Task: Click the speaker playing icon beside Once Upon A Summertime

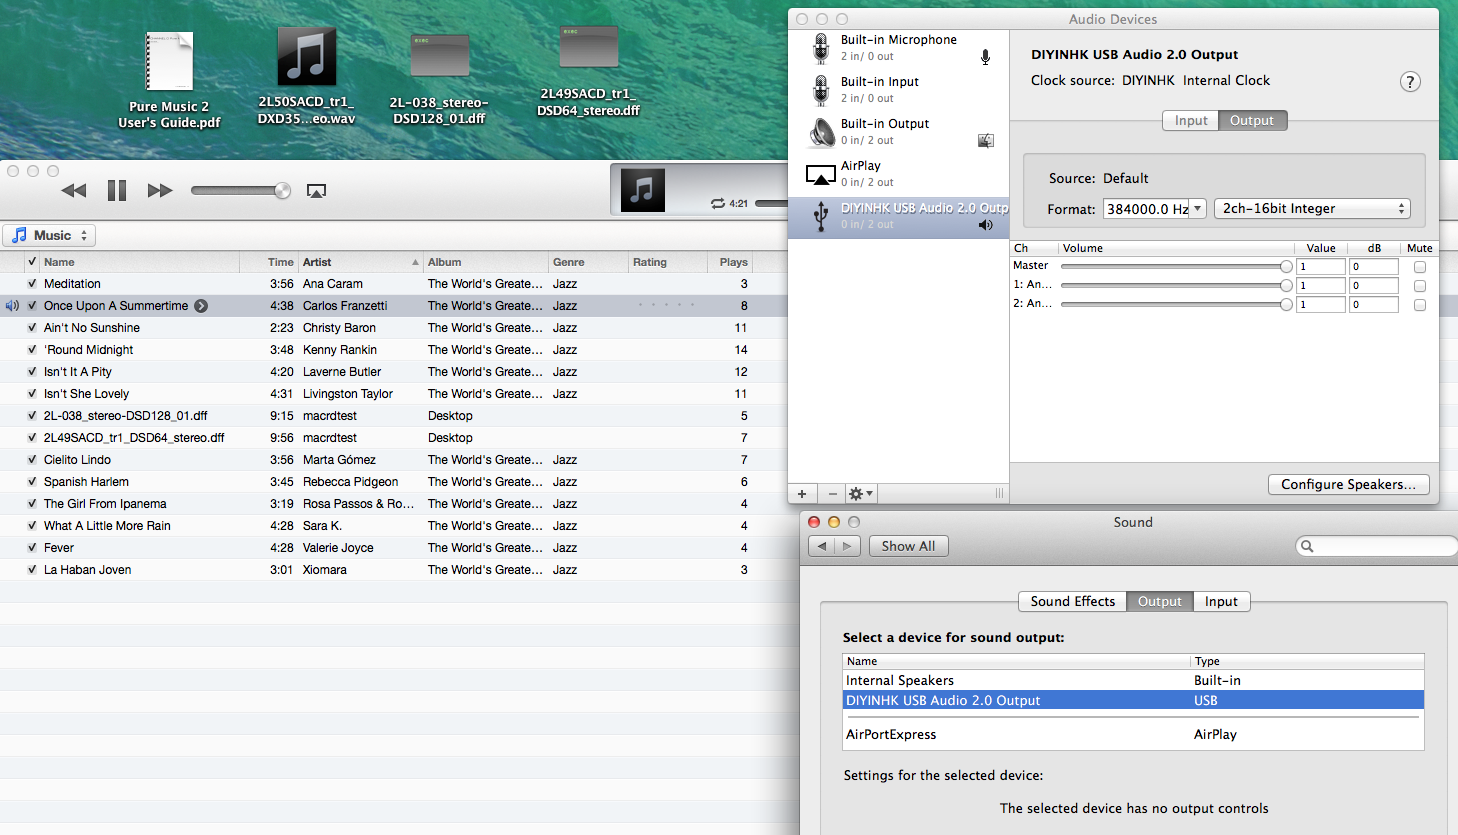Action: pyautogui.click(x=12, y=306)
